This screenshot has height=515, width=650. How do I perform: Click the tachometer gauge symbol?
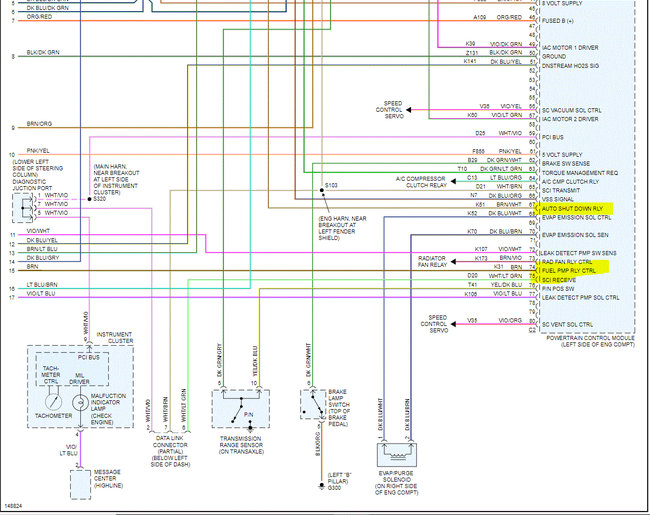[x=53, y=402]
